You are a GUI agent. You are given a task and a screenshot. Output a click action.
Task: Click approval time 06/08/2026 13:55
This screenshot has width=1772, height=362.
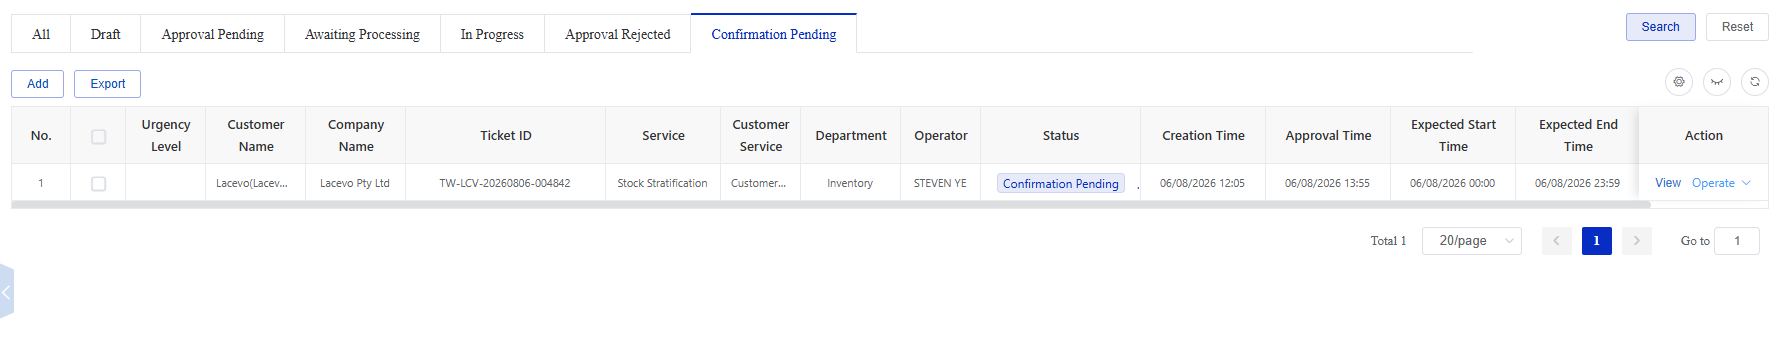(x=1327, y=184)
